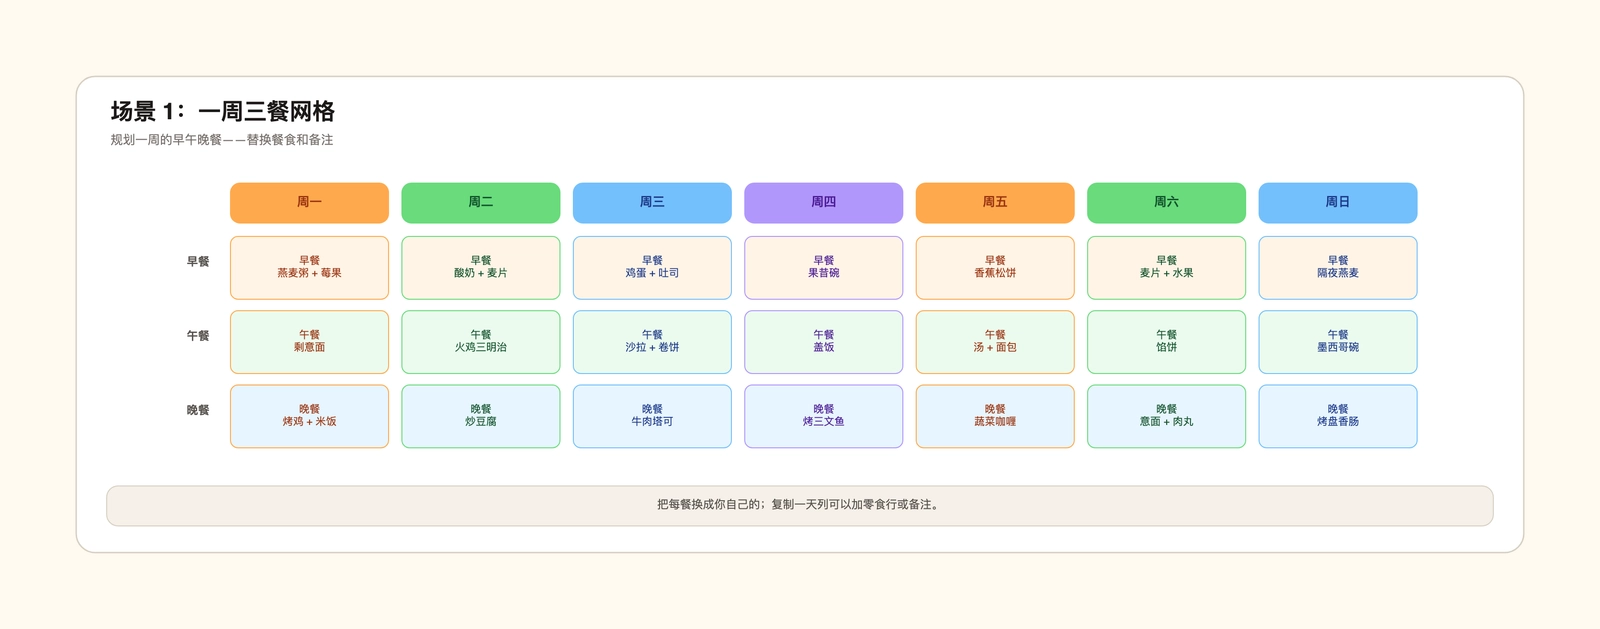Click the 香蕉松饼 breakfast card
1600x629 pixels.
pyautogui.click(x=995, y=268)
